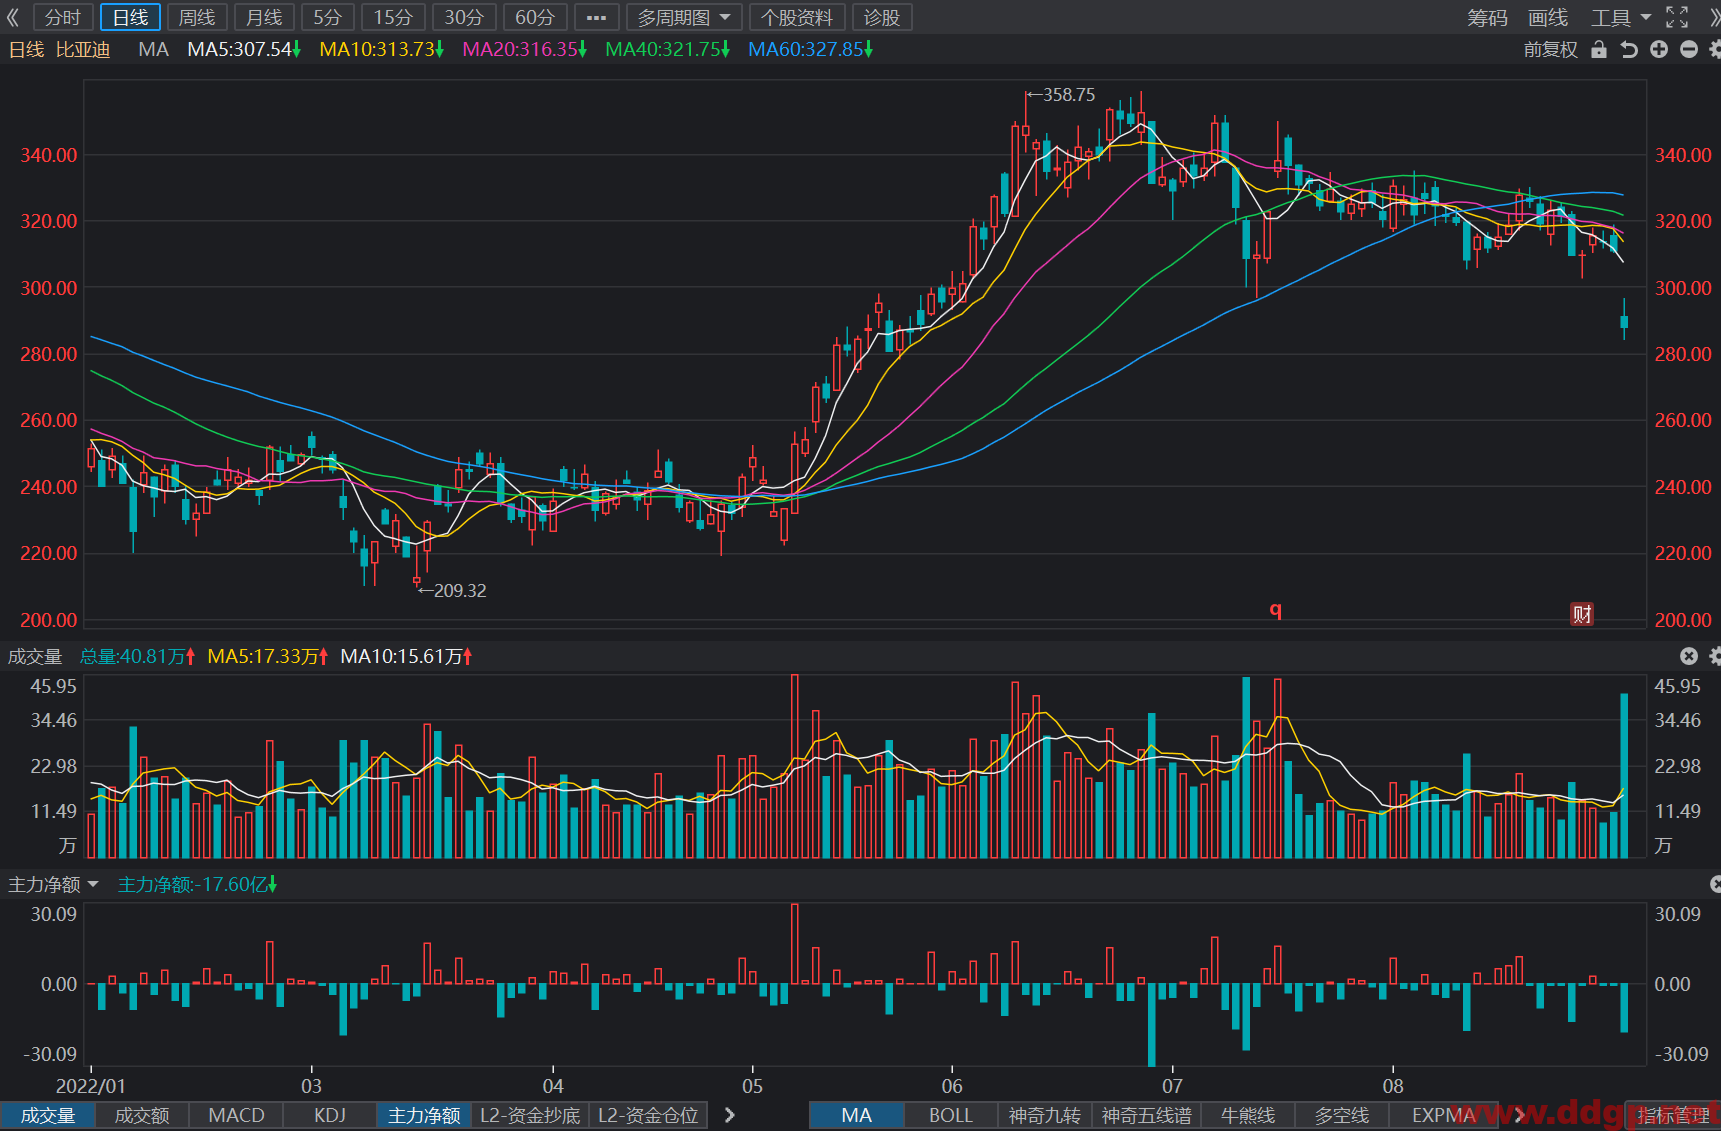Click MA40:321.75 legend value
The height and width of the screenshot is (1131, 1721).
pyautogui.click(x=667, y=49)
